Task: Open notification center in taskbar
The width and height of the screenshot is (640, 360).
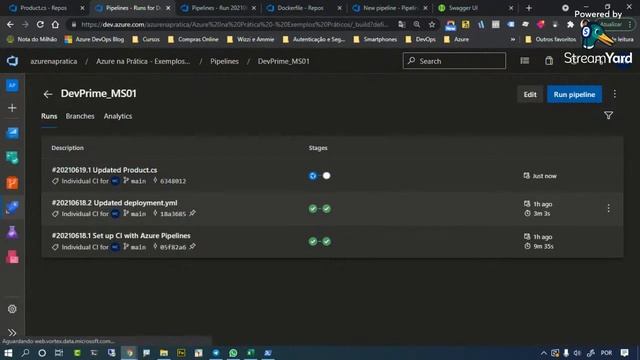Action: pos(624,353)
